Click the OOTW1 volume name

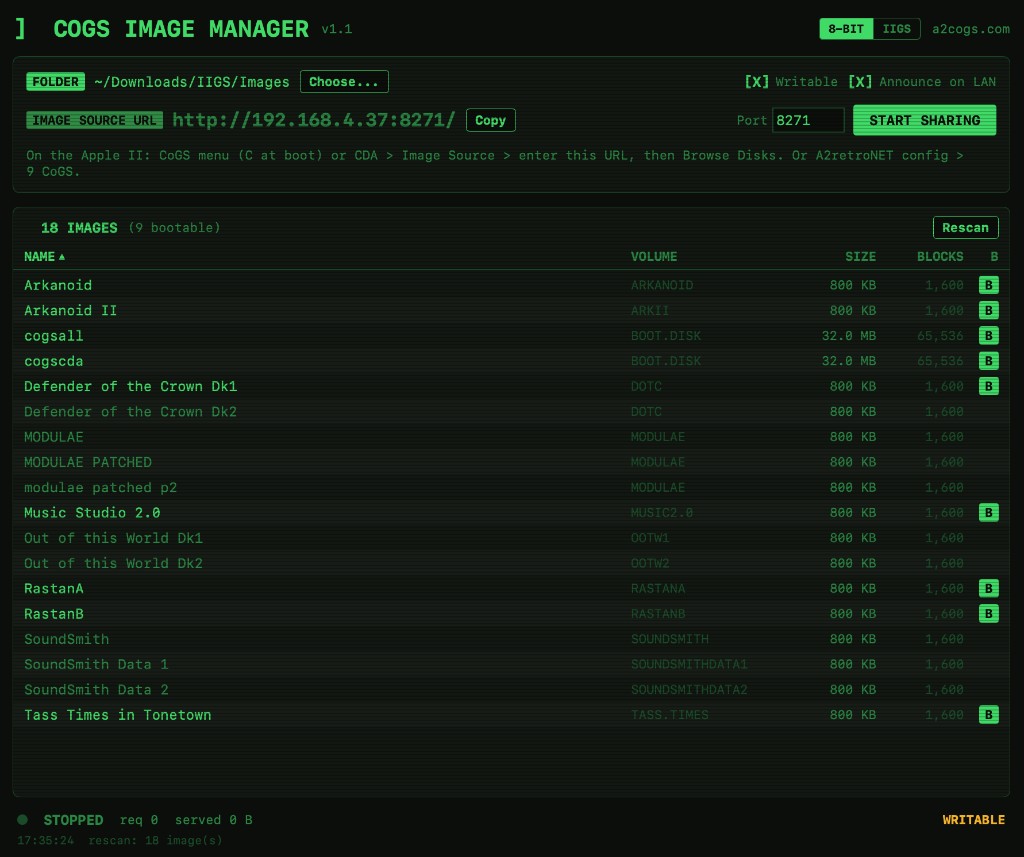[x=650, y=538]
